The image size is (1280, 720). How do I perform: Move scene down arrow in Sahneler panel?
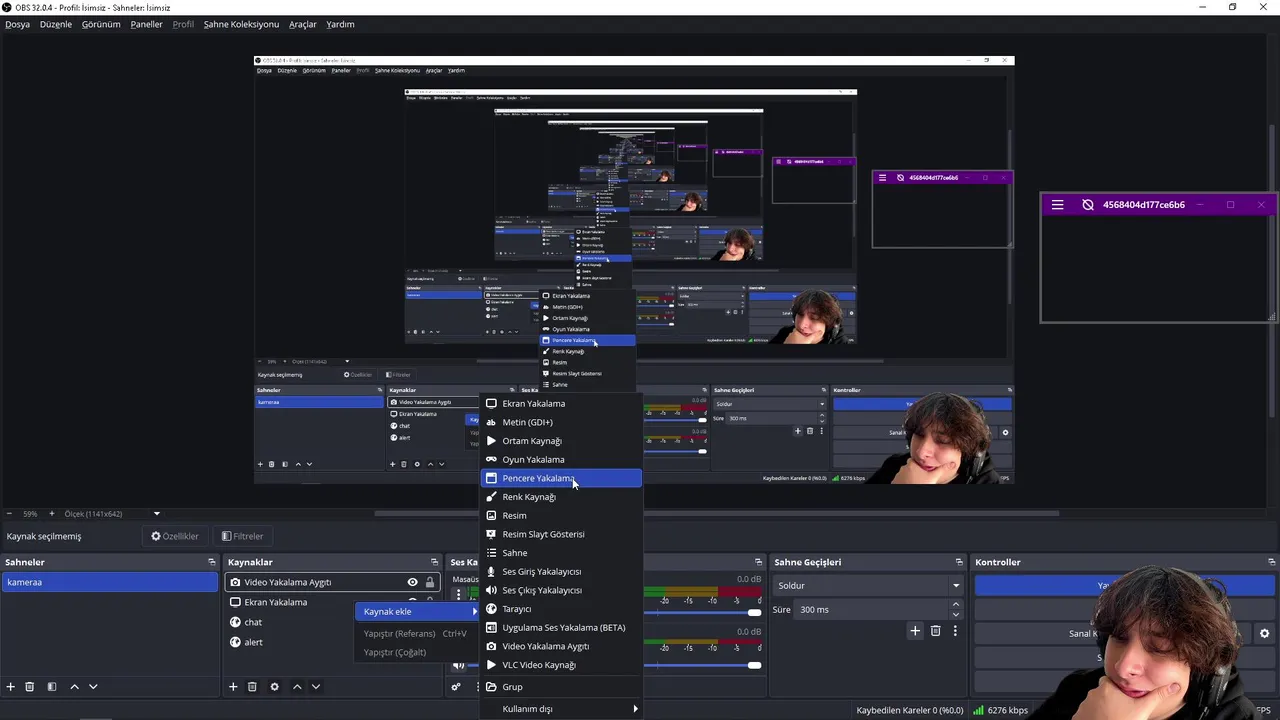click(93, 687)
